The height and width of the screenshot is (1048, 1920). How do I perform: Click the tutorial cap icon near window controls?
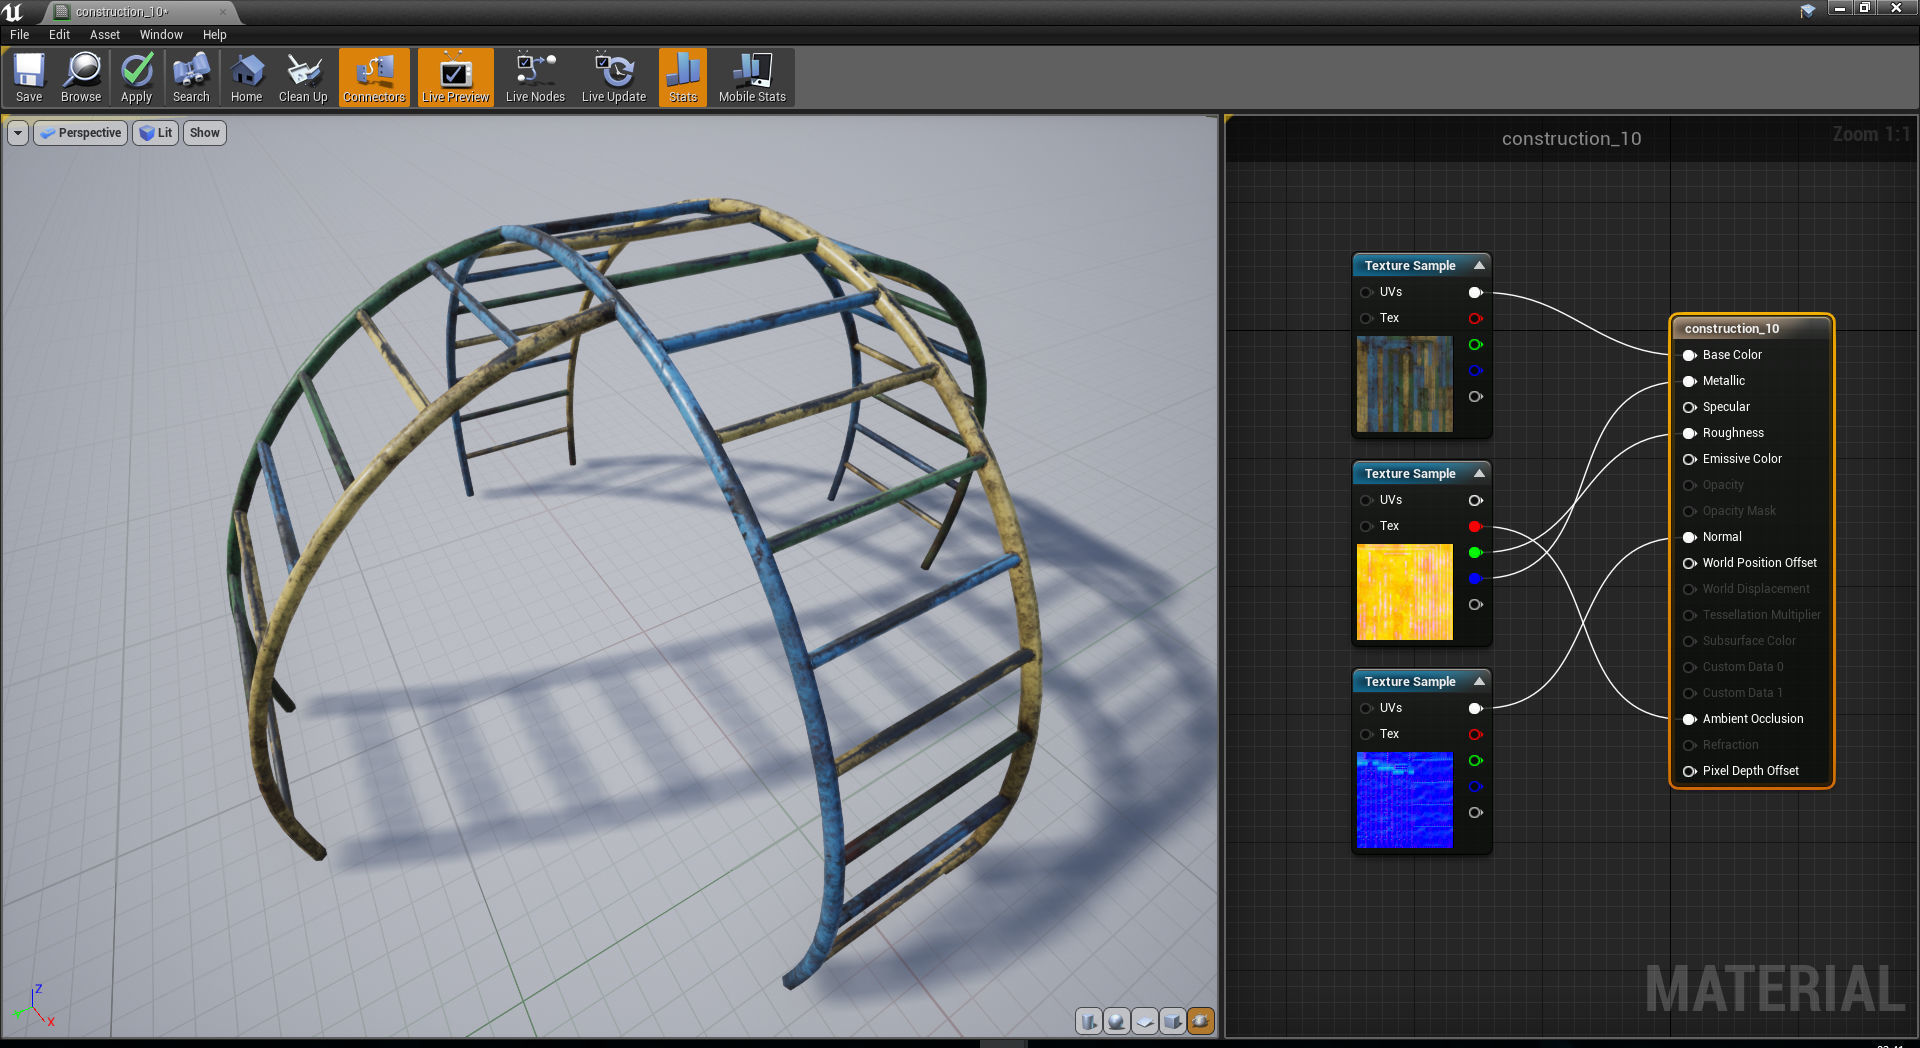coord(1808,11)
